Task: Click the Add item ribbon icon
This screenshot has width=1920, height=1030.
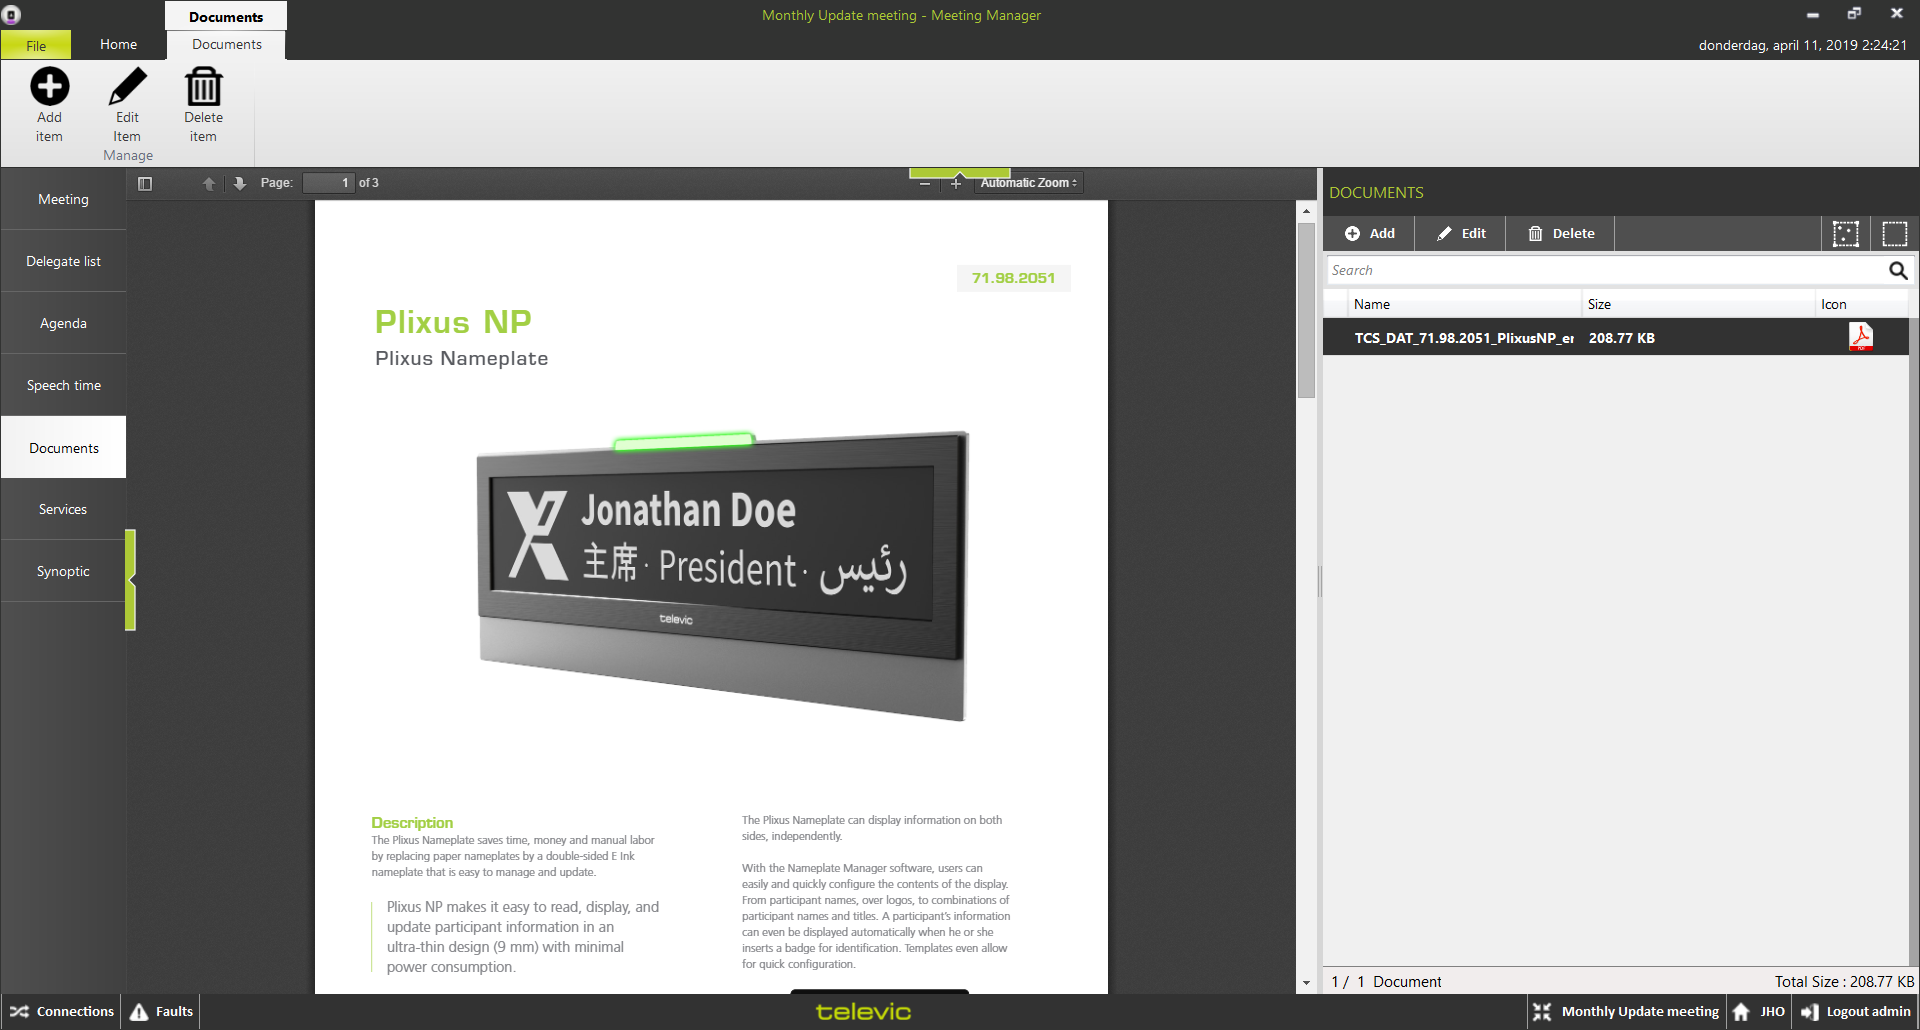Action: coord(49,87)
